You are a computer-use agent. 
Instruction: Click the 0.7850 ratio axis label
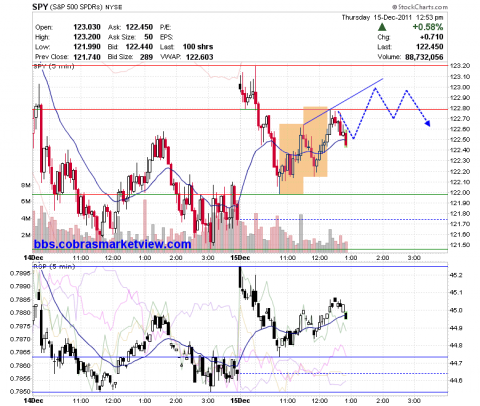tap(21, 392)
